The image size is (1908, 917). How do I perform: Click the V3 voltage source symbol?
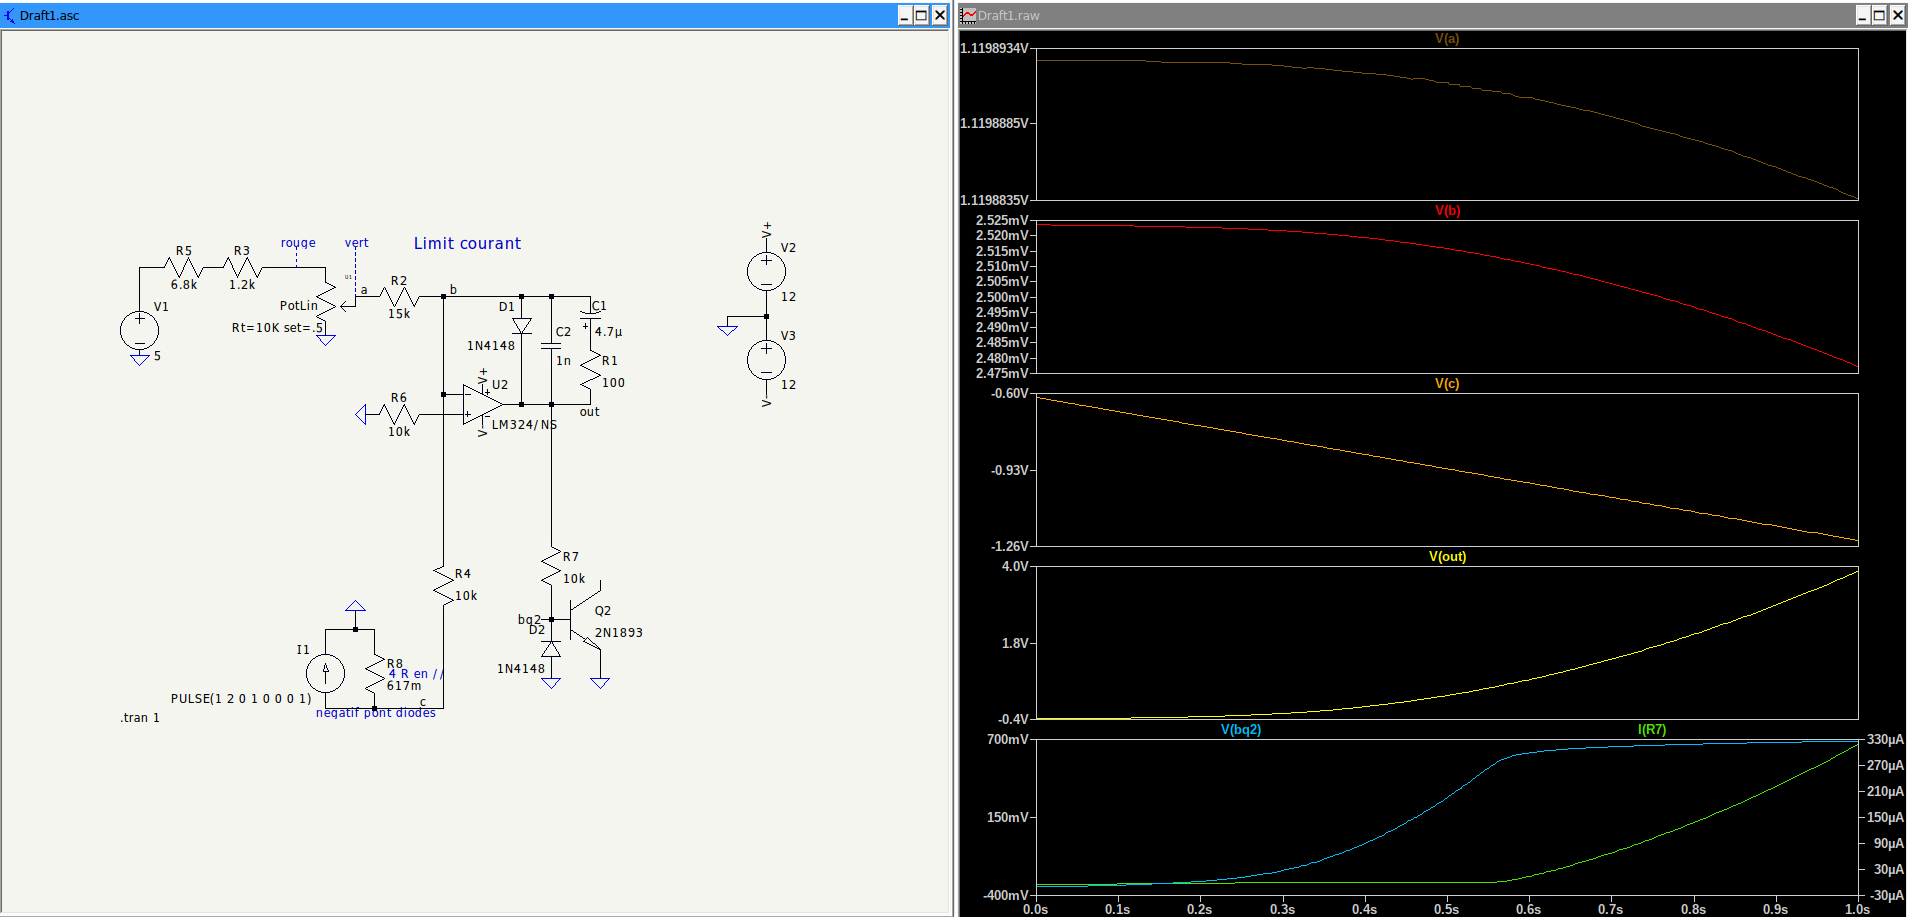click(x=766, y=359)
